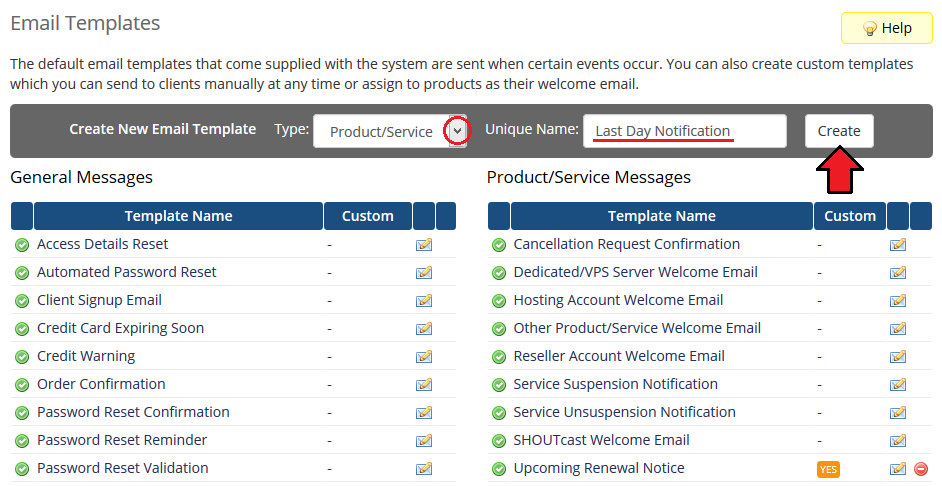Open the Hosting Account Welcome Email template
This screenshot has width=942, height=486.
click(x=618, y=300)
